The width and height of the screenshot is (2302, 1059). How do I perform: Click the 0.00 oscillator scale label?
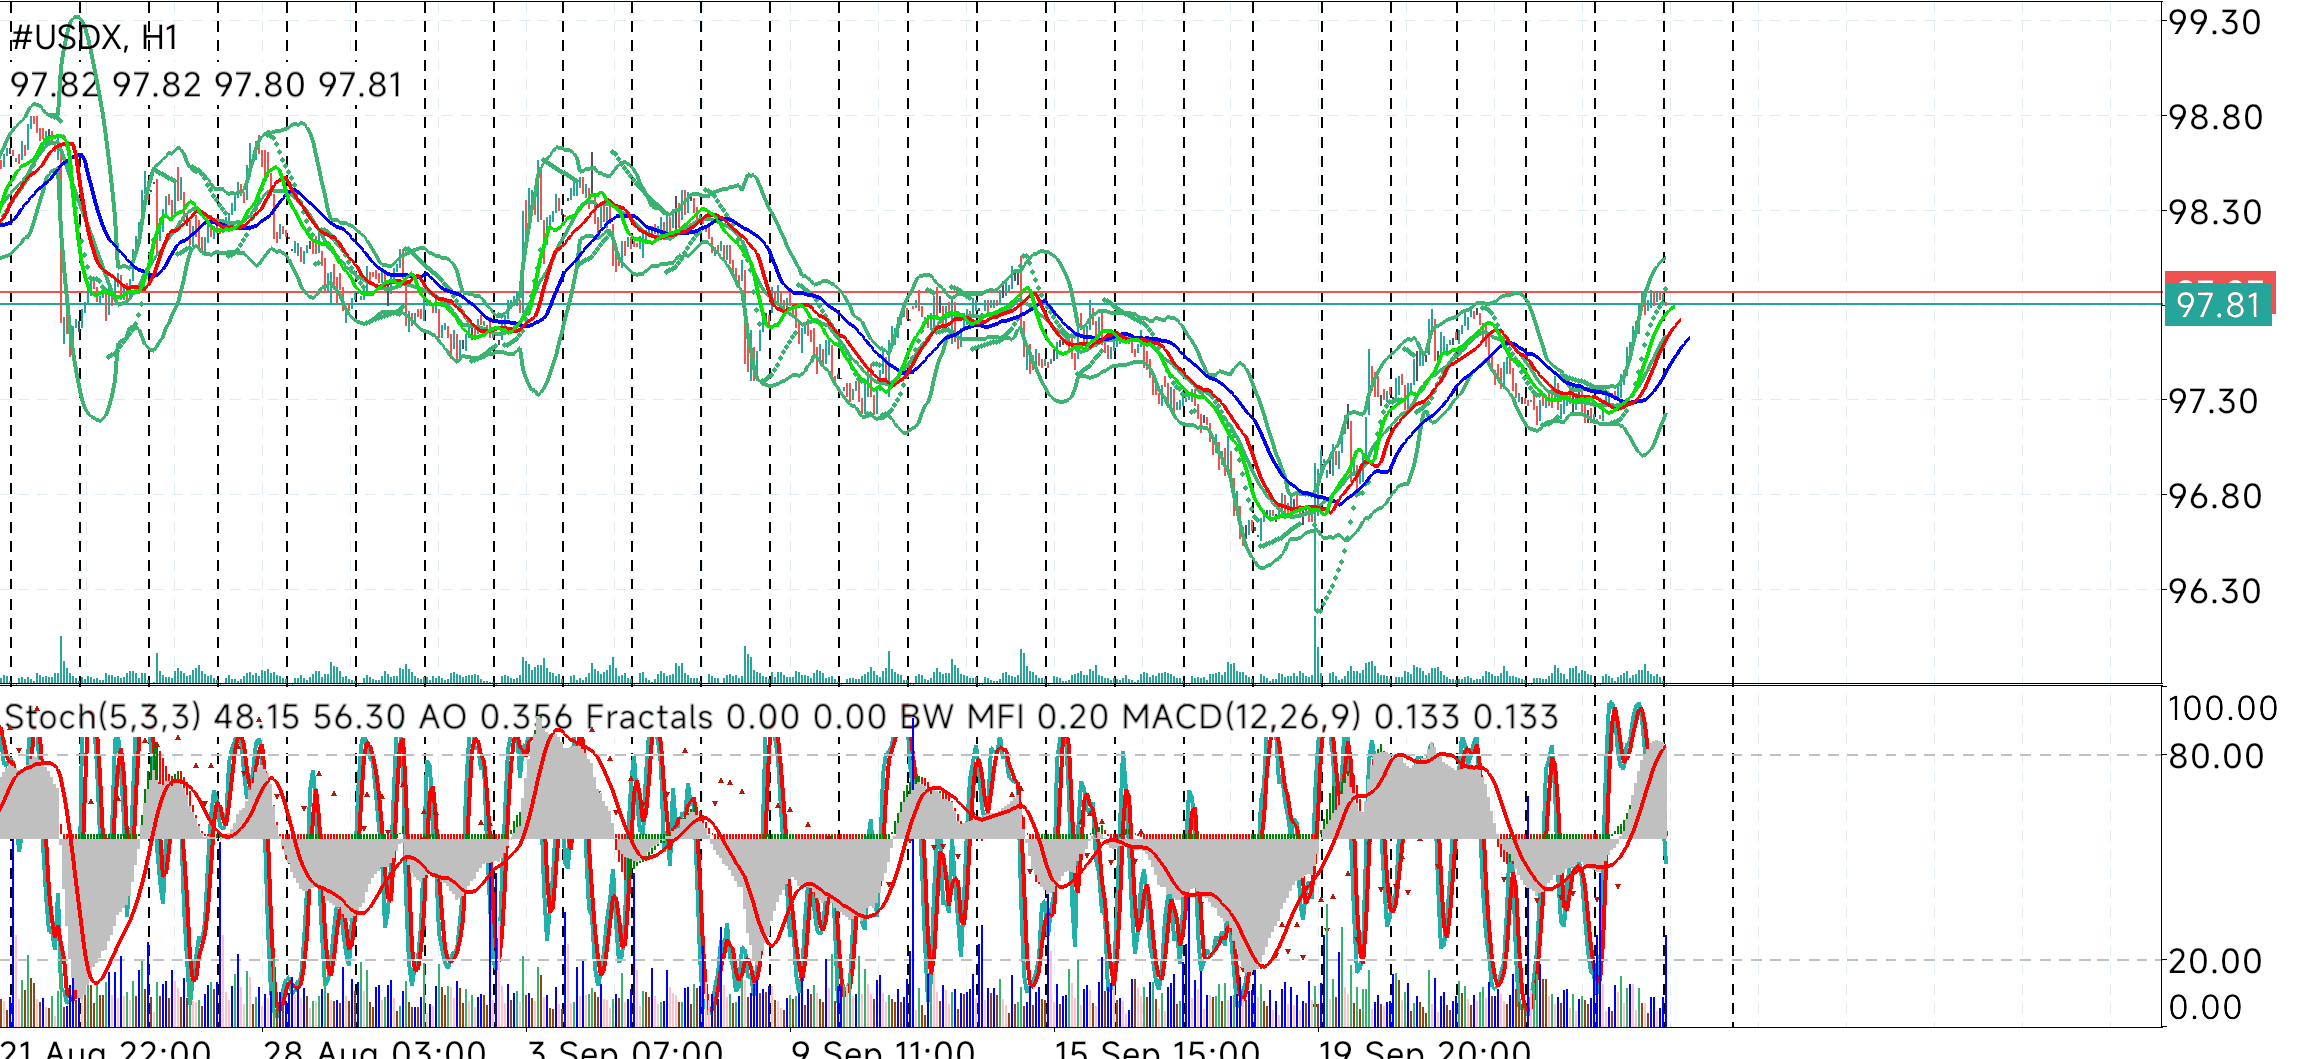click(2204, 1007)
